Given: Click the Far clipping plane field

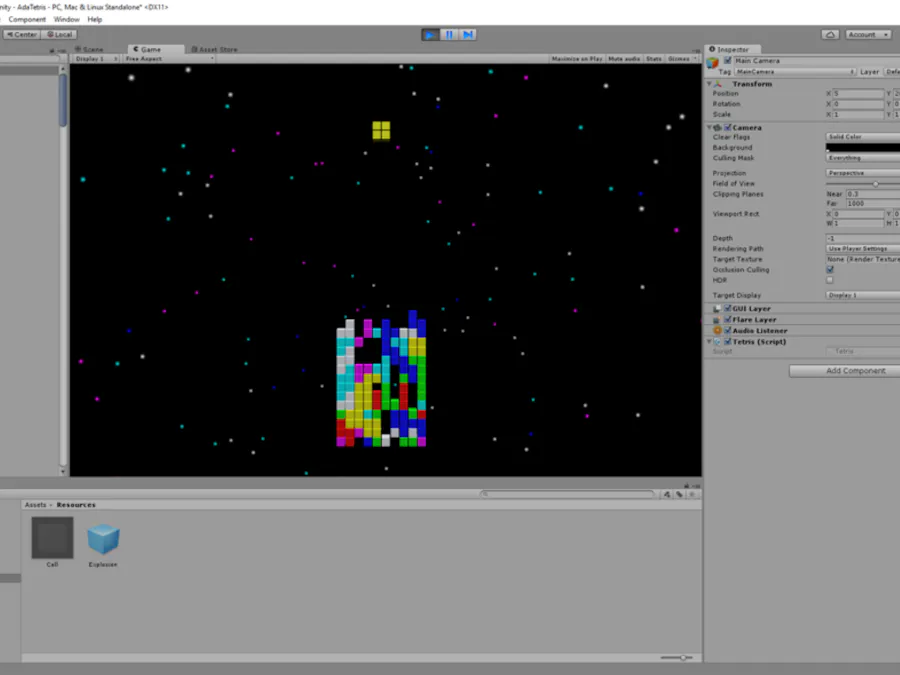Looking at the screenshot, I should click(x=873, y=203).
